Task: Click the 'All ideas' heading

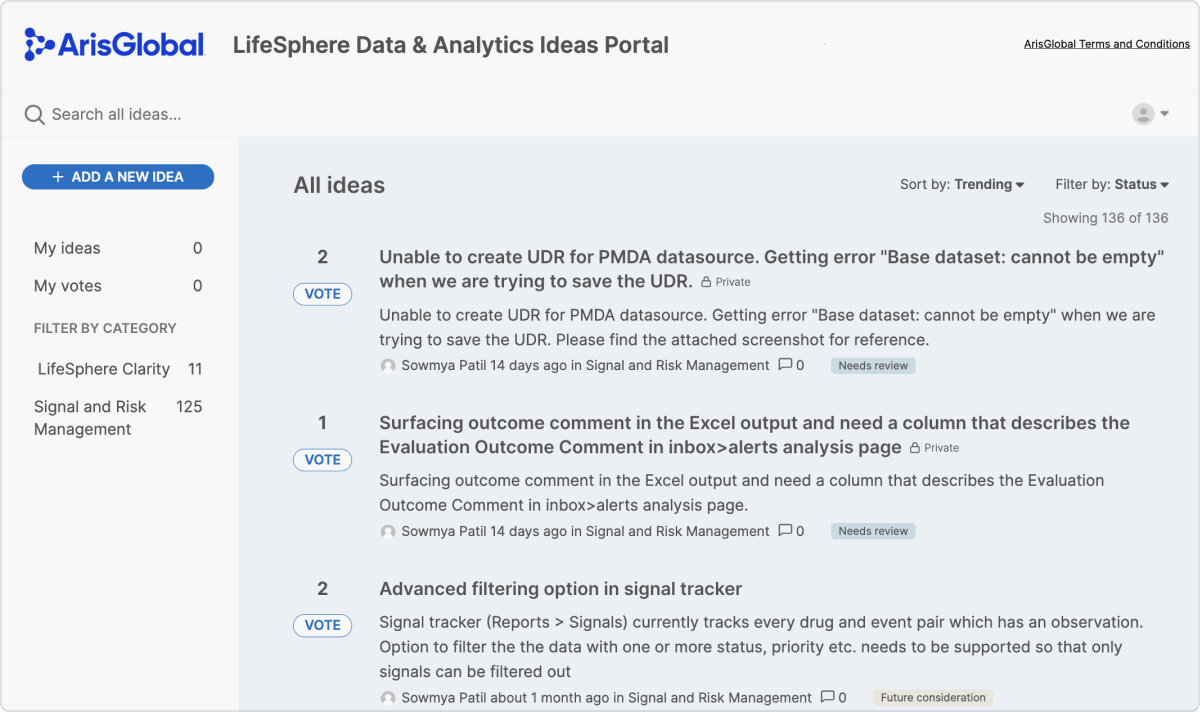Action: pos(339,185)
